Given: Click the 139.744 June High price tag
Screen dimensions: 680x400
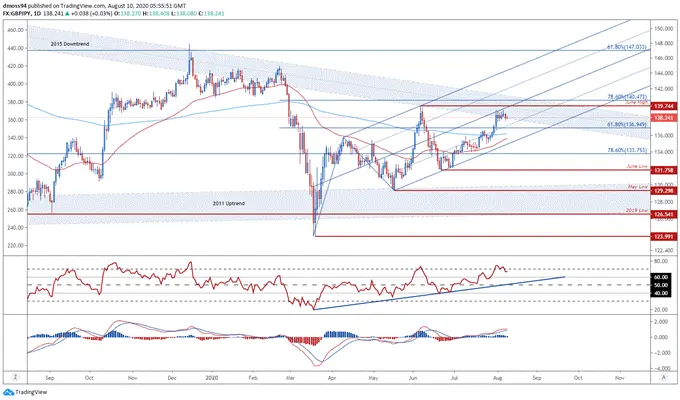Looking at the screenshot, I should pos(663,106).
